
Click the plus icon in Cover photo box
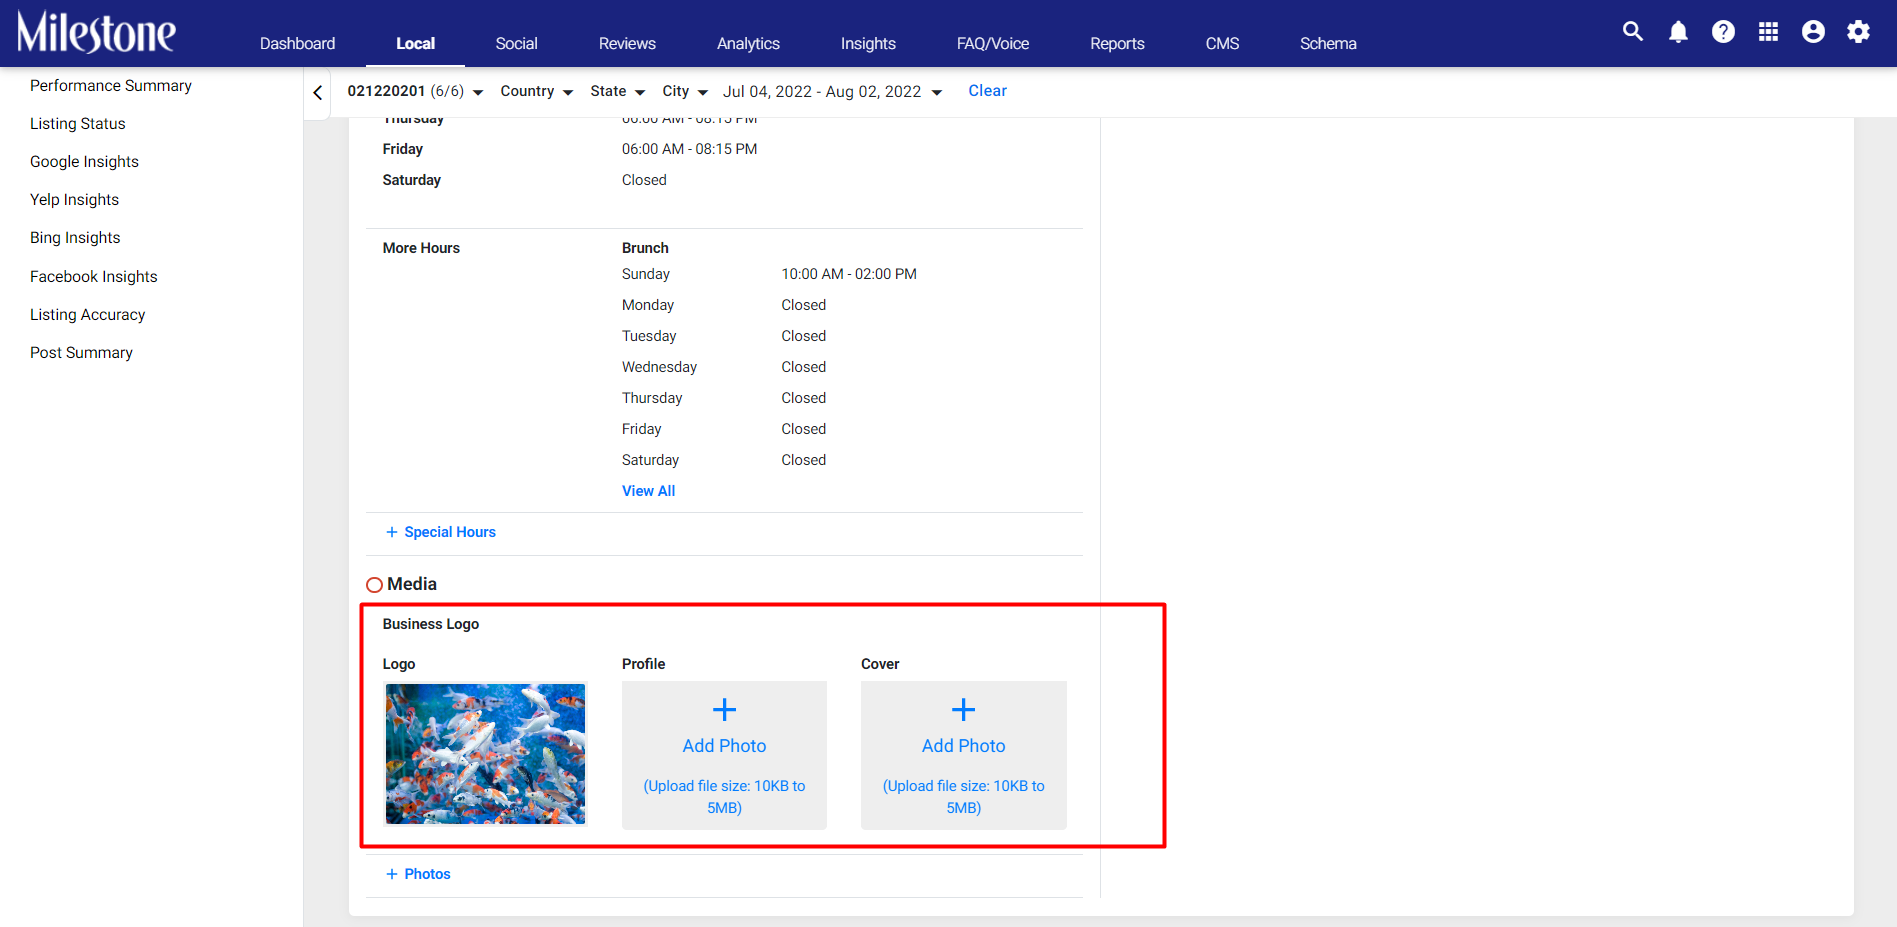[x=963, y=710]
